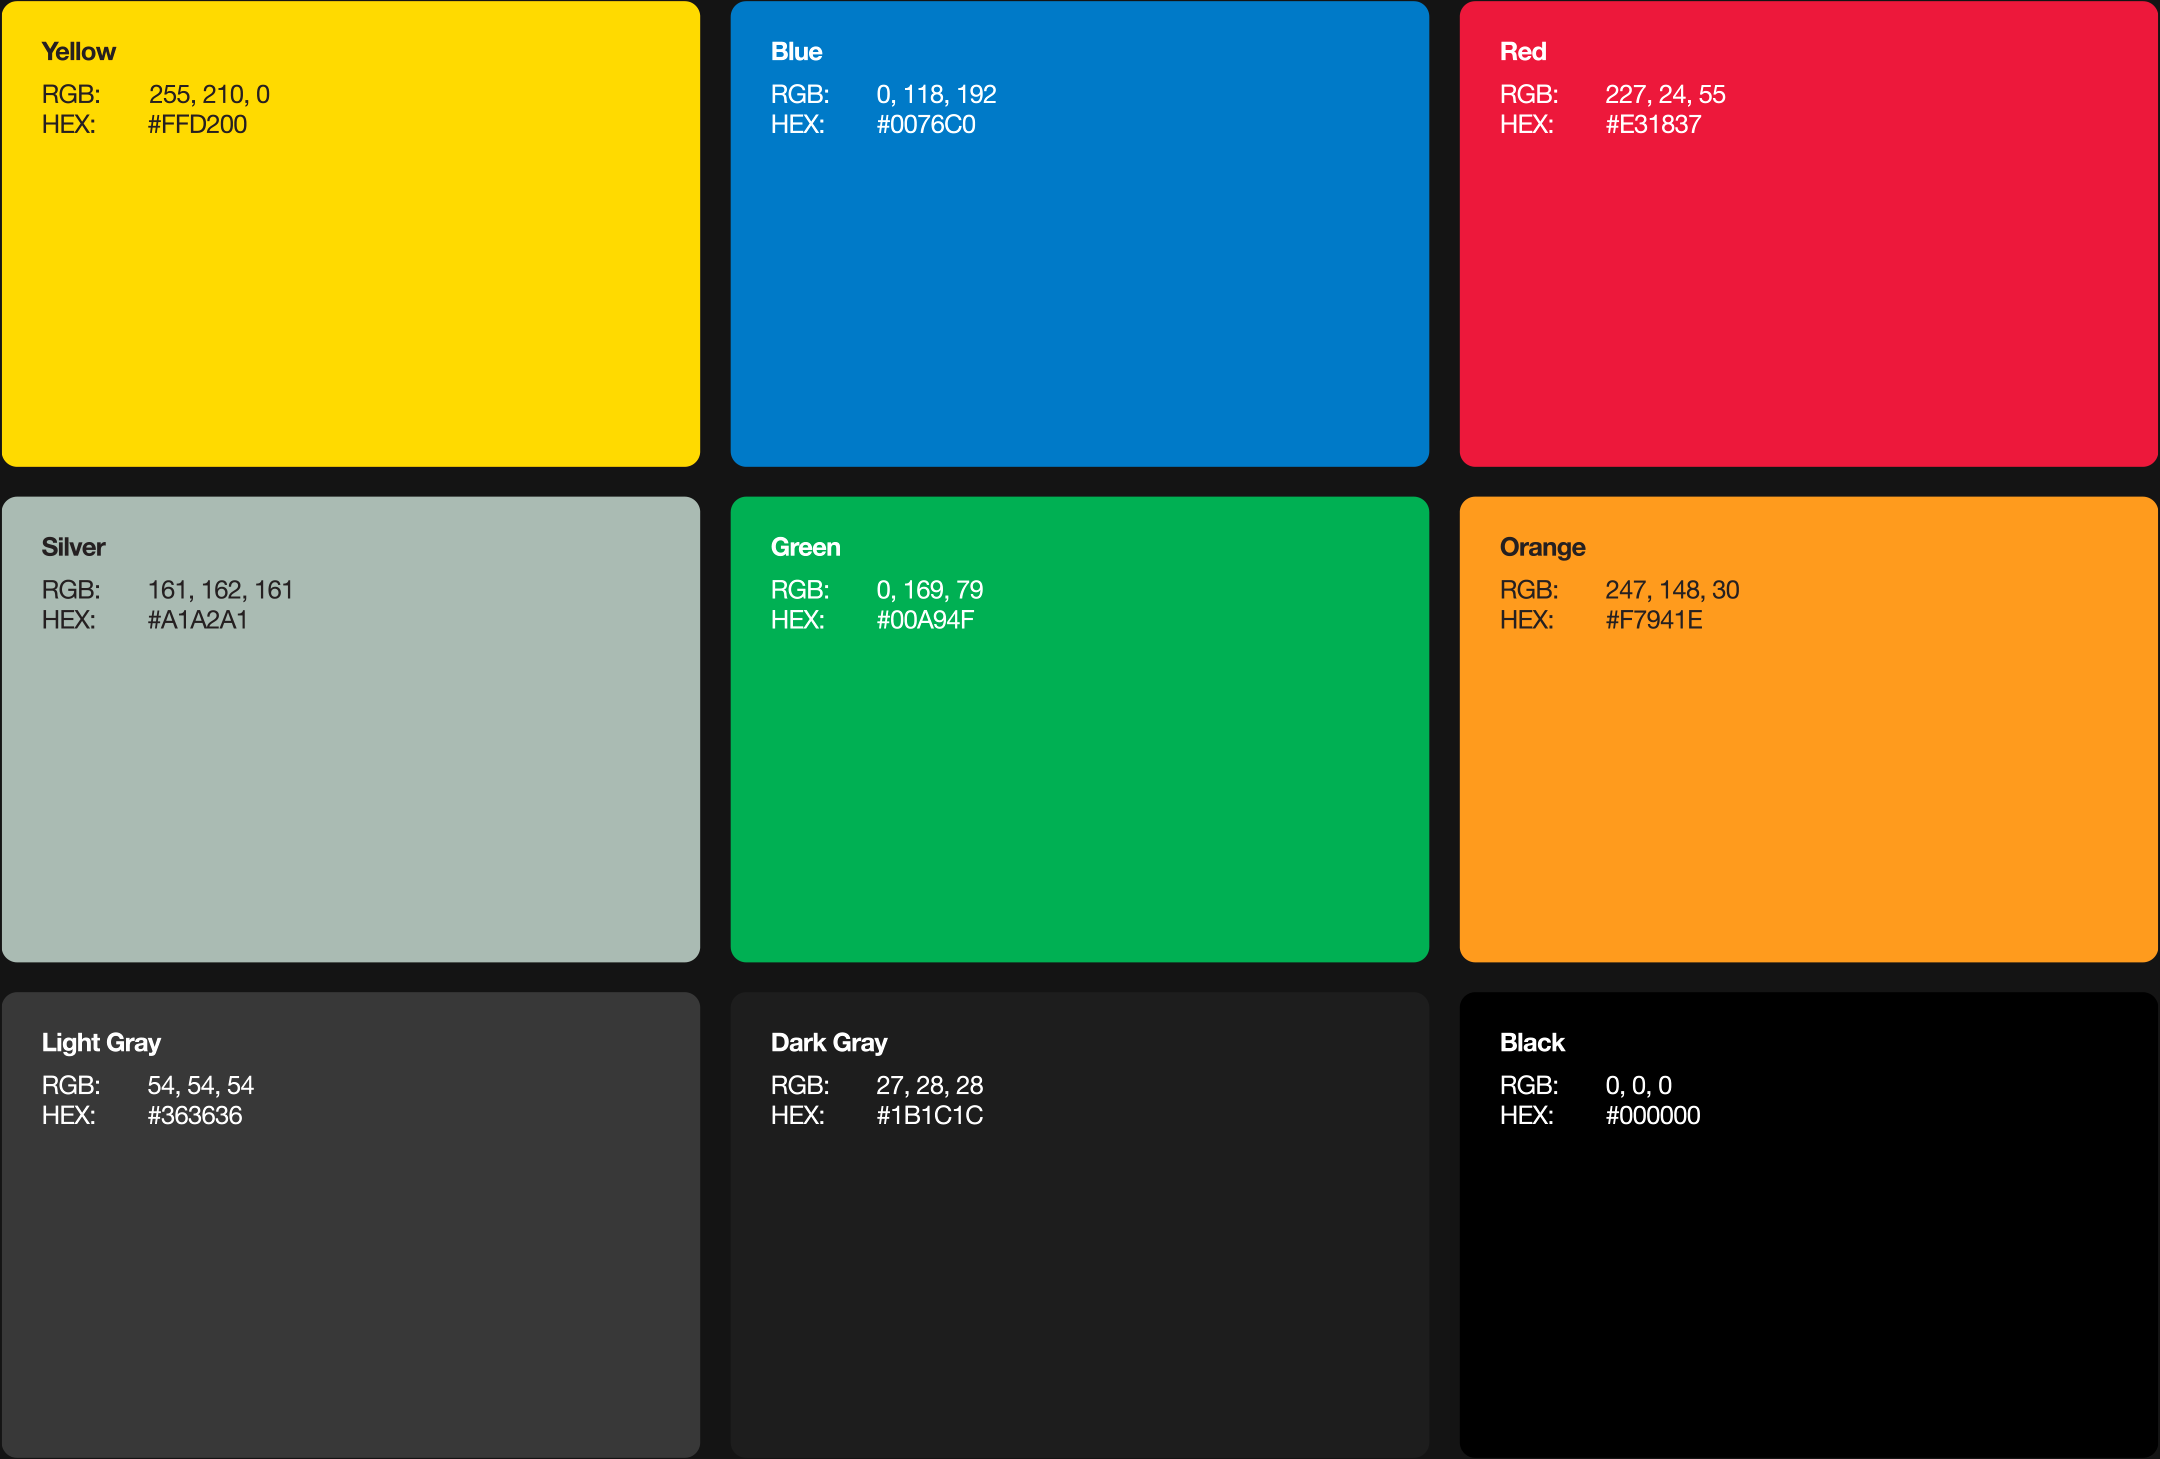This screenshot has height=1459, width=2160.
Task: Select the #000000 hex text
Action: click(x=1653, y=1116)
